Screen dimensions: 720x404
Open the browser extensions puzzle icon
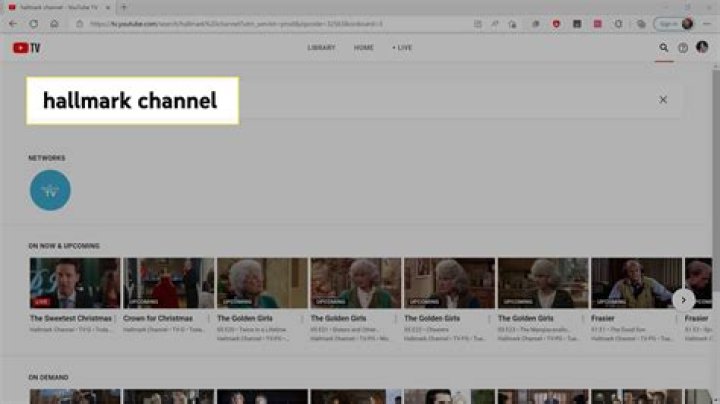(x=618, y=24)
